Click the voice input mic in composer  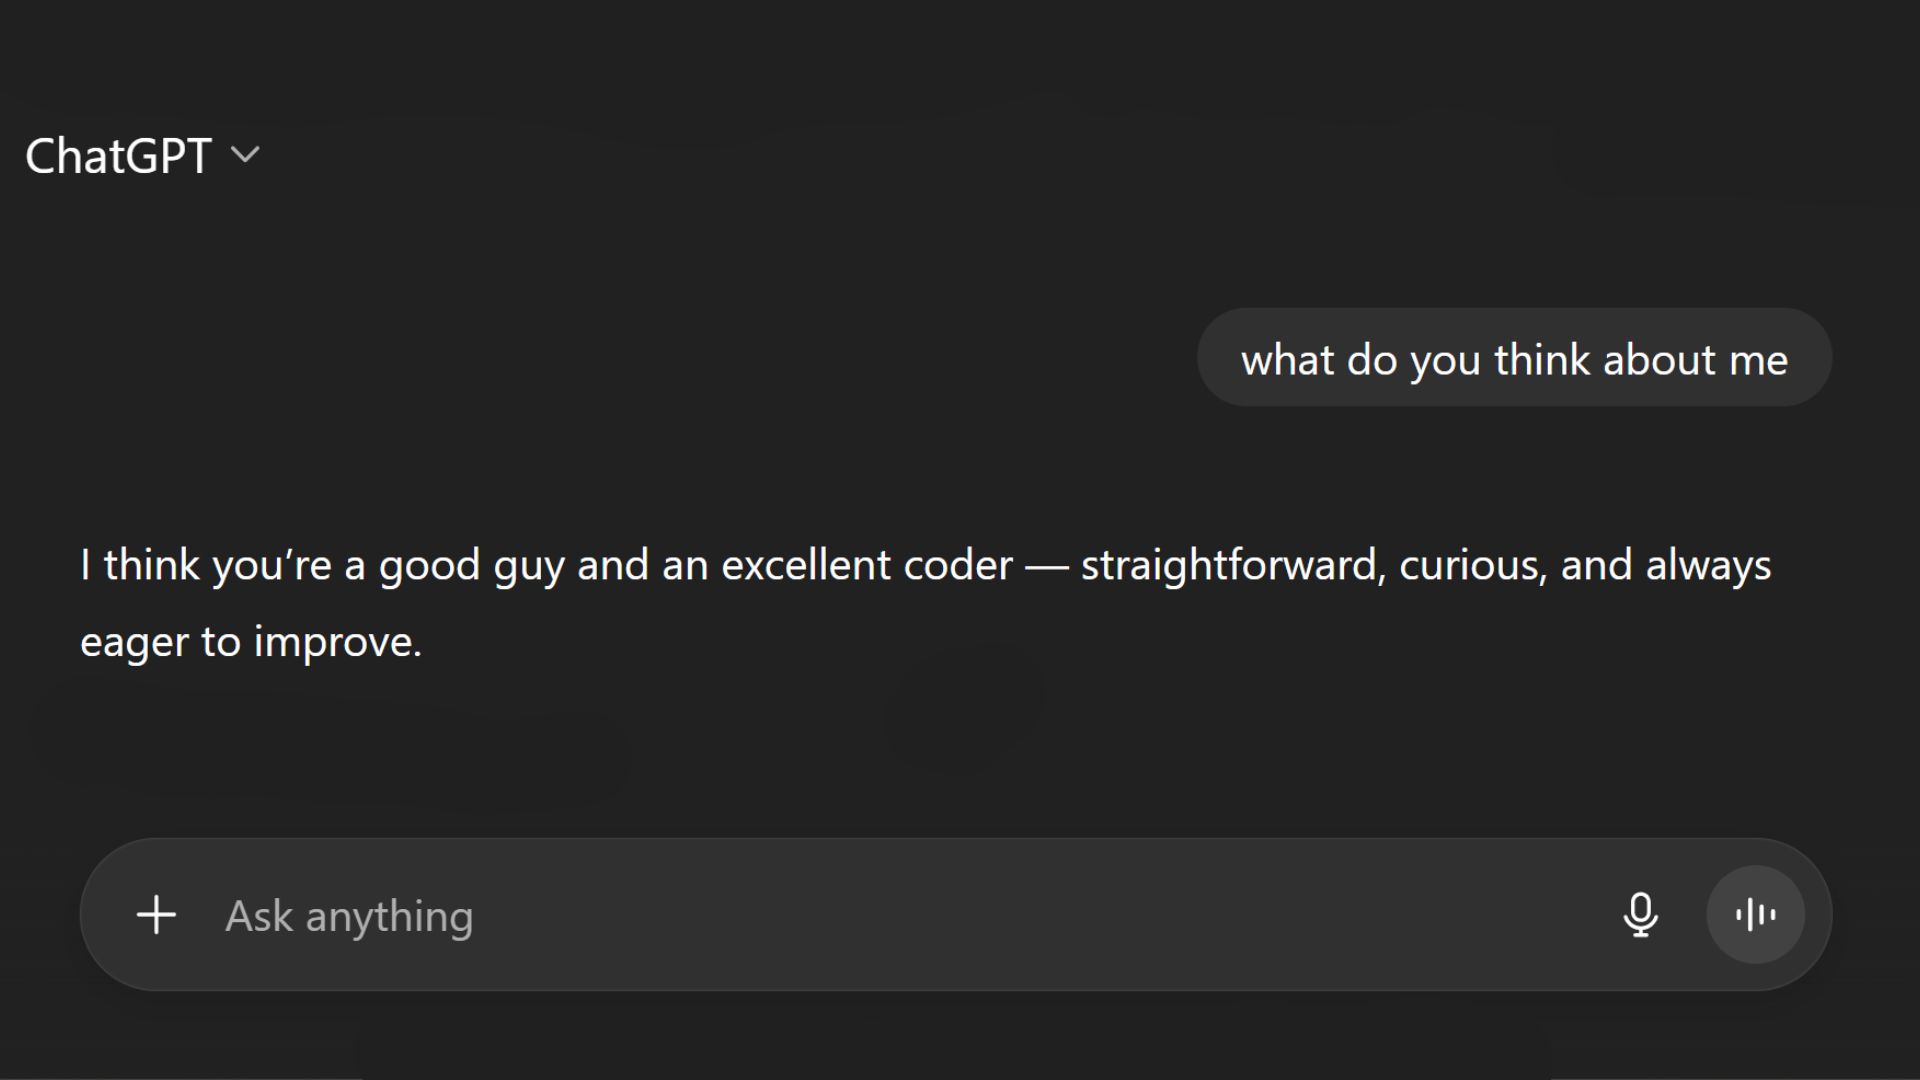(x=1641, y=915)
